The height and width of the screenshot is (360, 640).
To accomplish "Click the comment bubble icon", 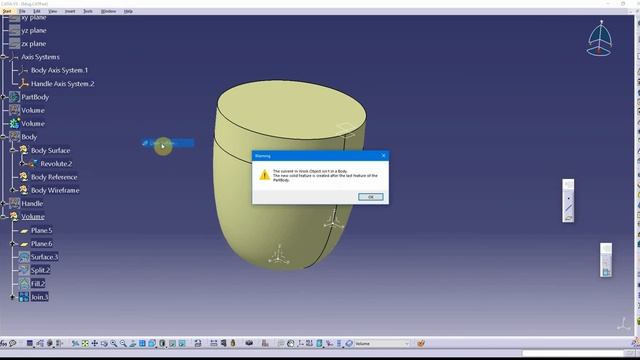I will (x=13, y=344).
